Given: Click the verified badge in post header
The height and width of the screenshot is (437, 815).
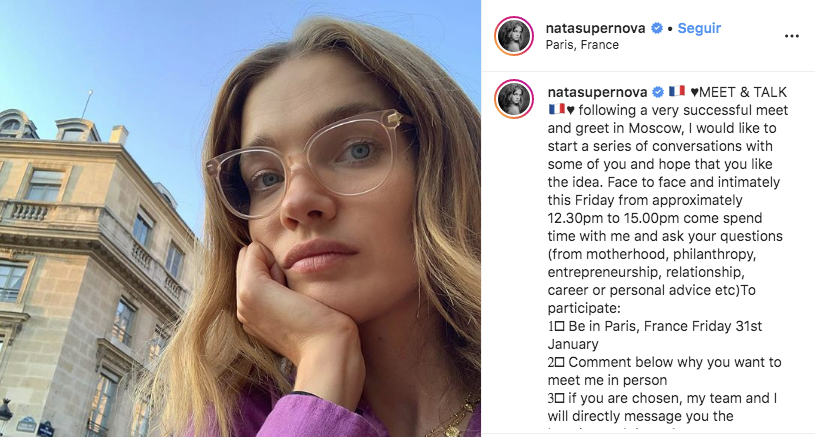Looking at the screenshot, I should [657, 29].
